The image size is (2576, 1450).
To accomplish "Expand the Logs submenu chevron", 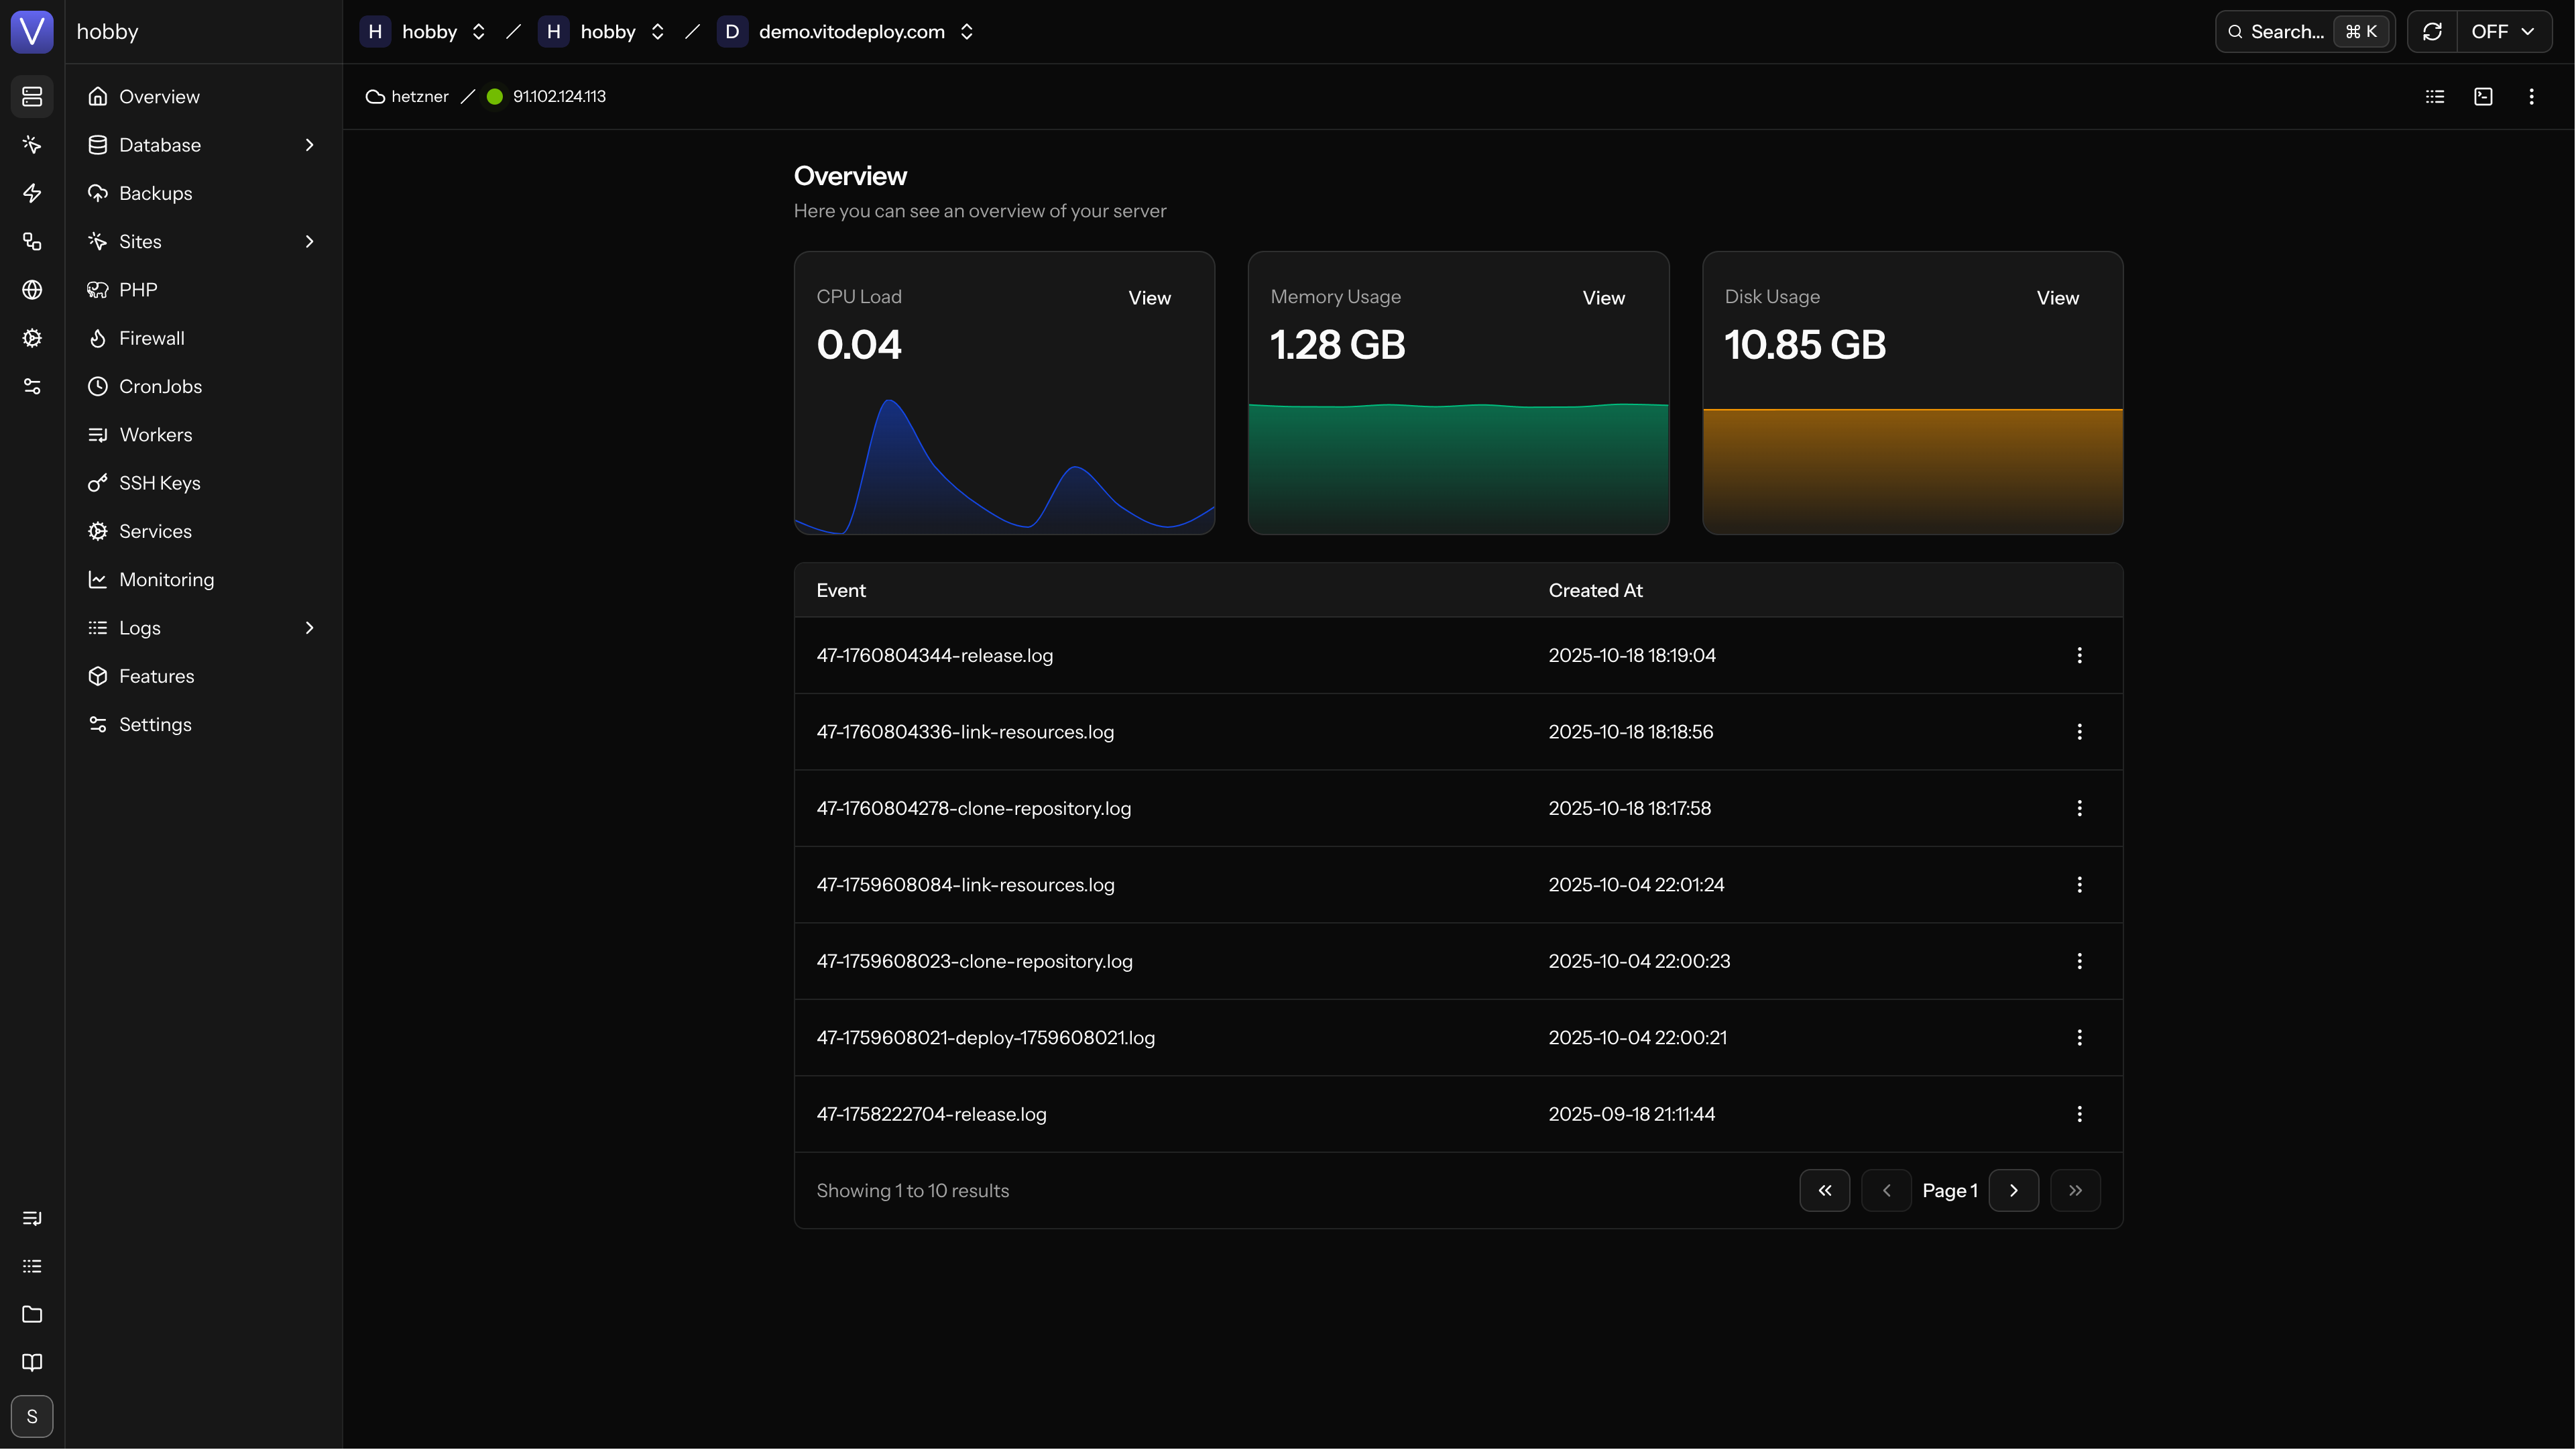I will [x=309, y=628].
